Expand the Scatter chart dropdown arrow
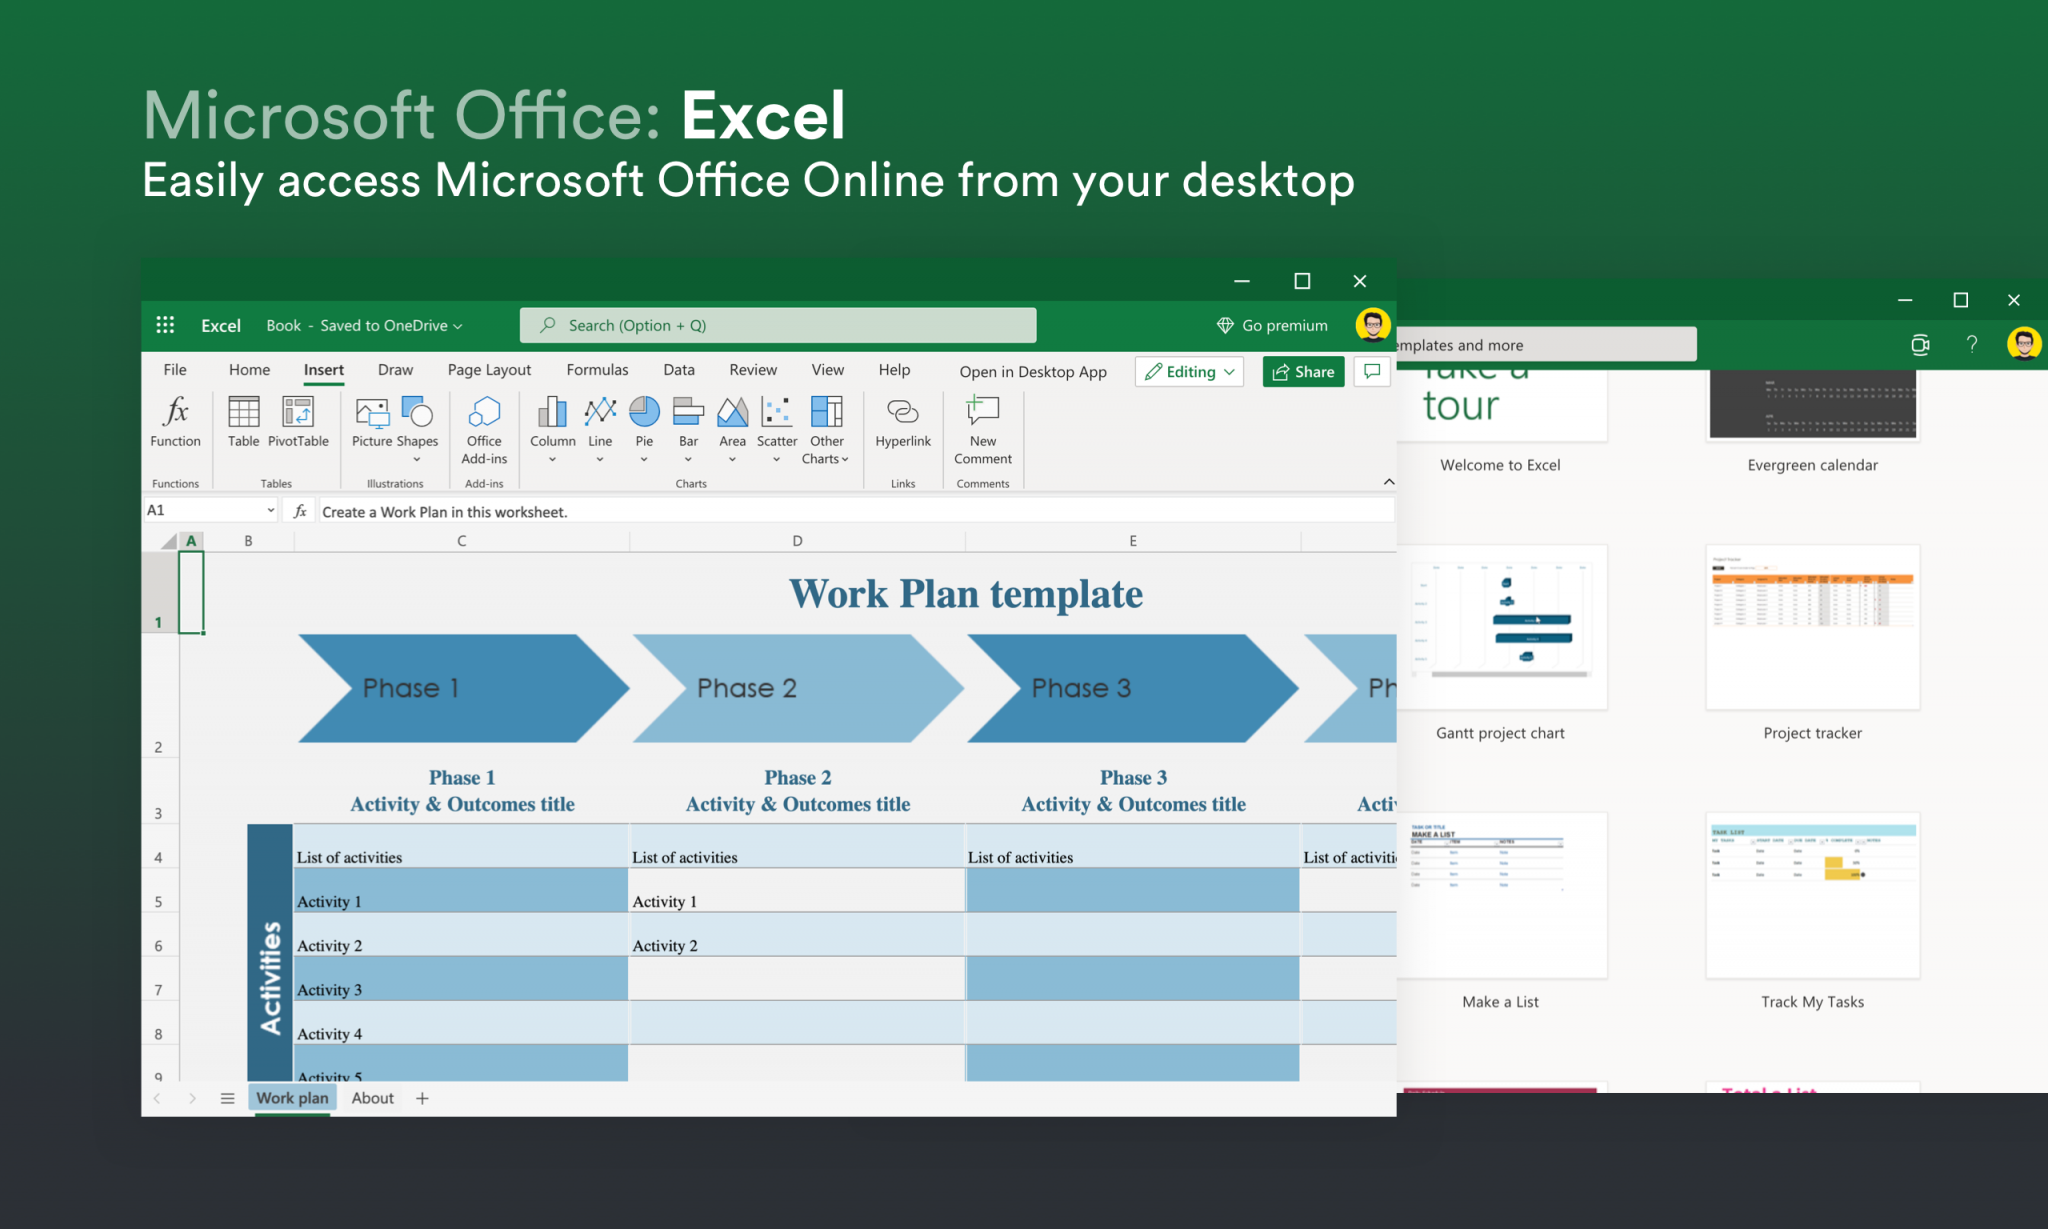 (x=777, y=460)
